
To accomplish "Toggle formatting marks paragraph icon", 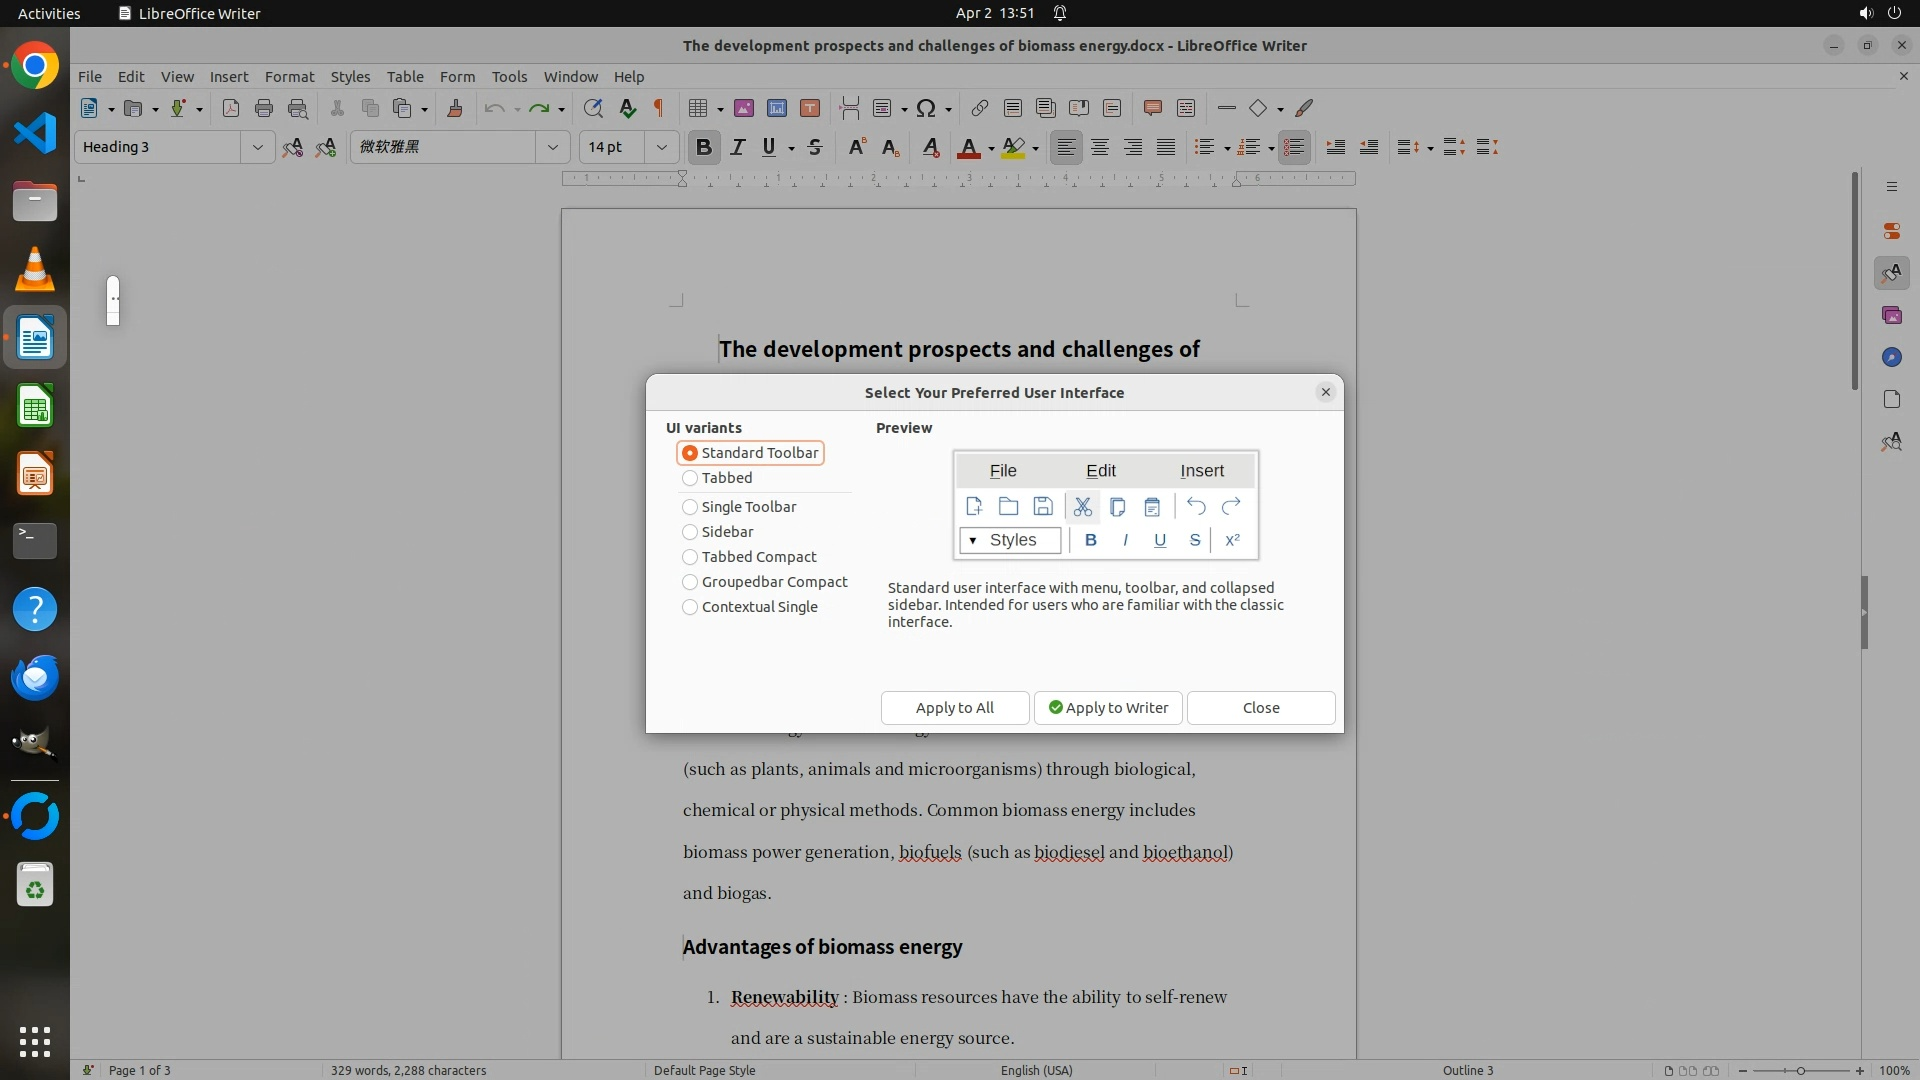I will [659, 108].
